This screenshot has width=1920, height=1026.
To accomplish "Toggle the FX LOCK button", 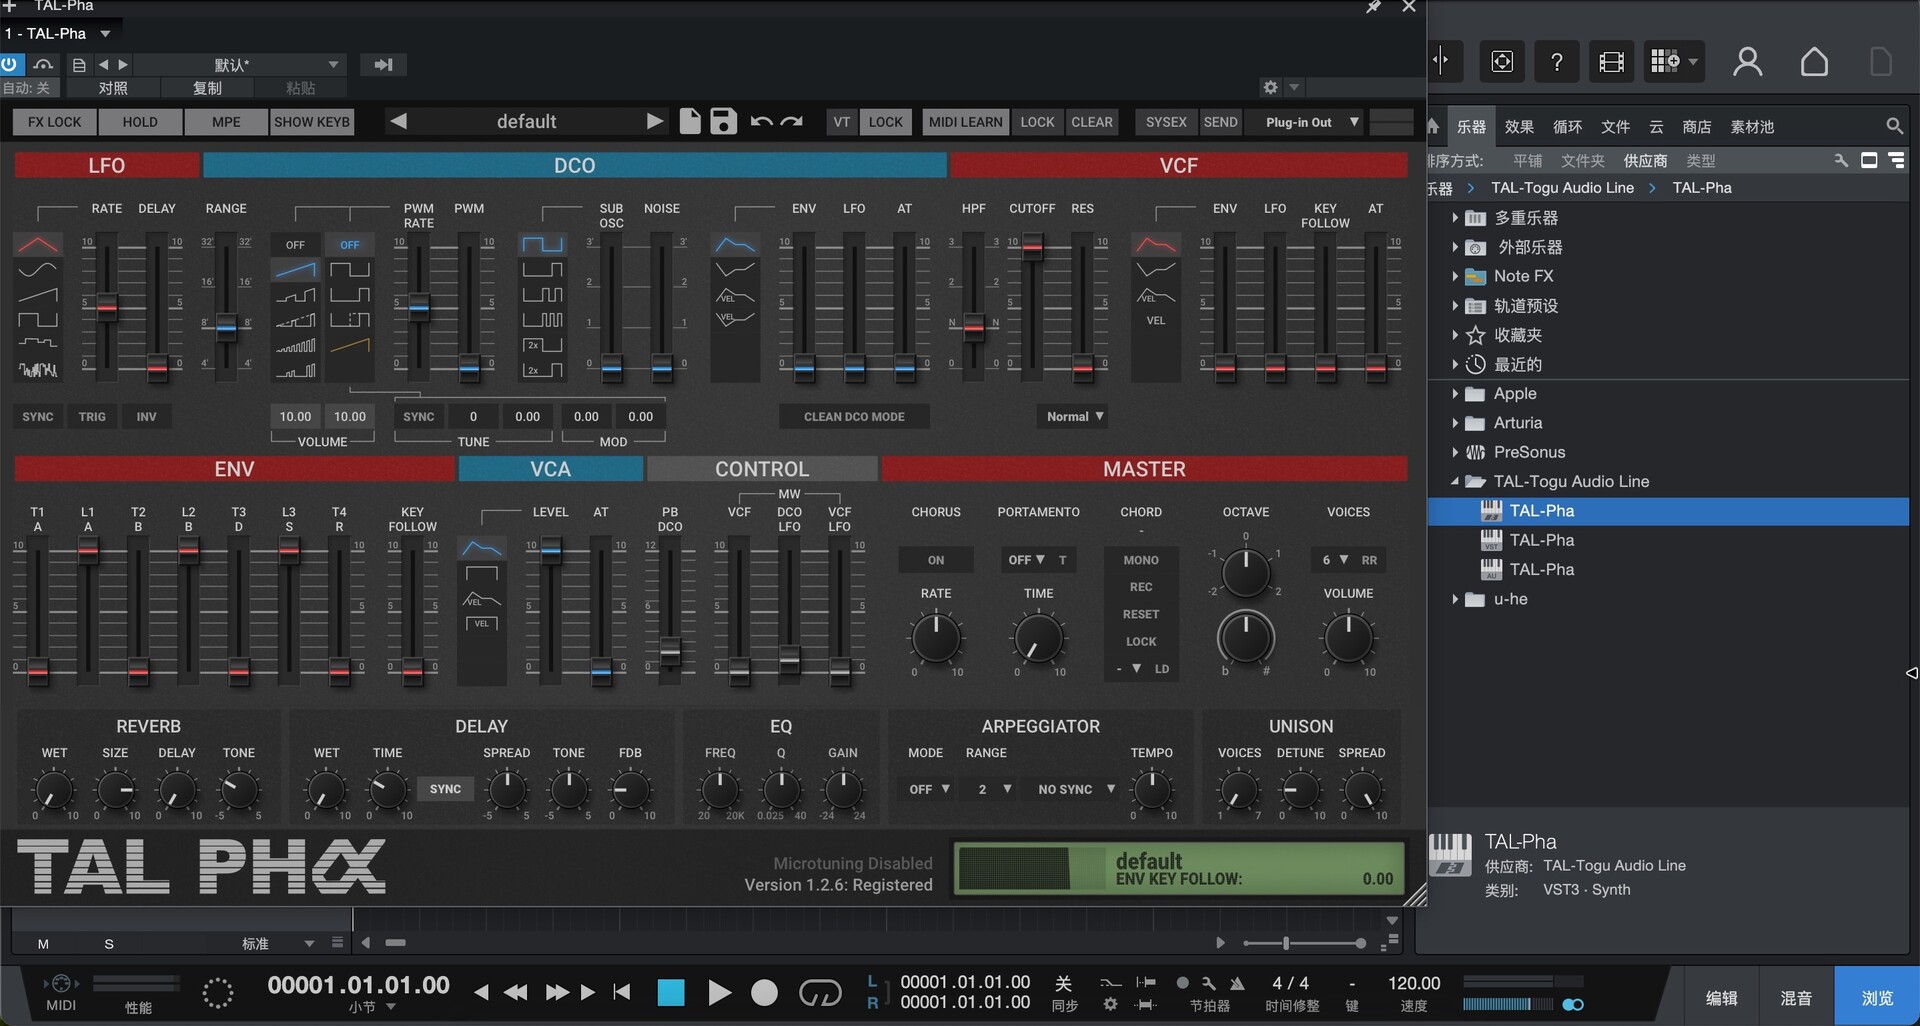I will 54,122.
